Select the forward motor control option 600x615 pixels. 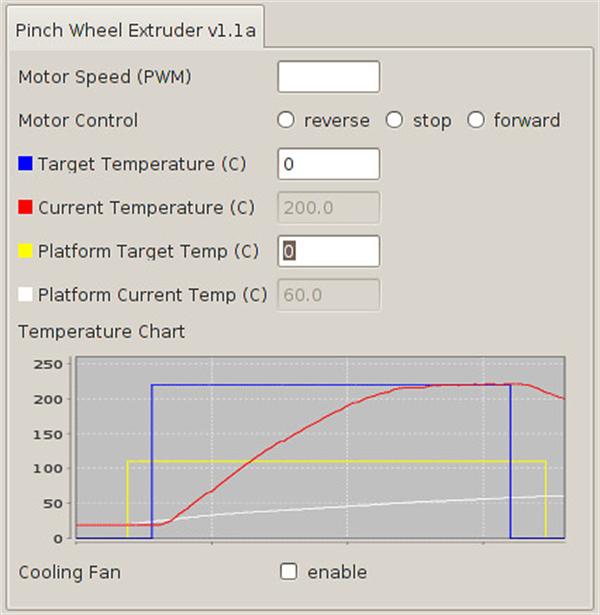[x=476, y=121]
